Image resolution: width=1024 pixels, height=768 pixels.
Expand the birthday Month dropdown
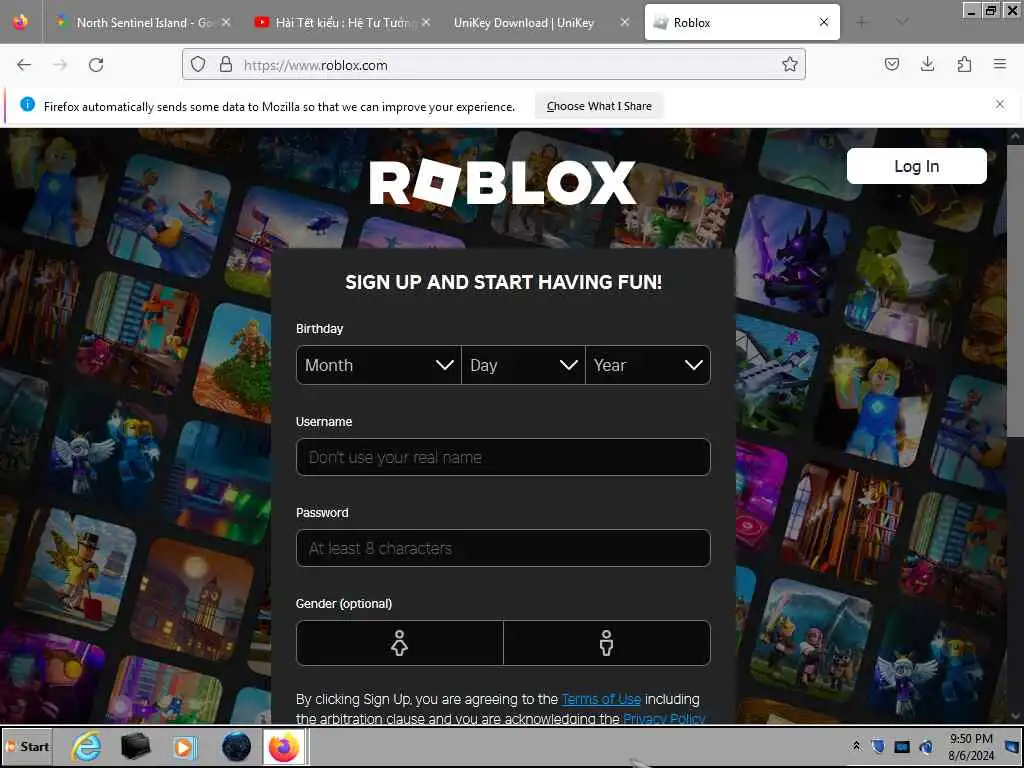(379, 365)
